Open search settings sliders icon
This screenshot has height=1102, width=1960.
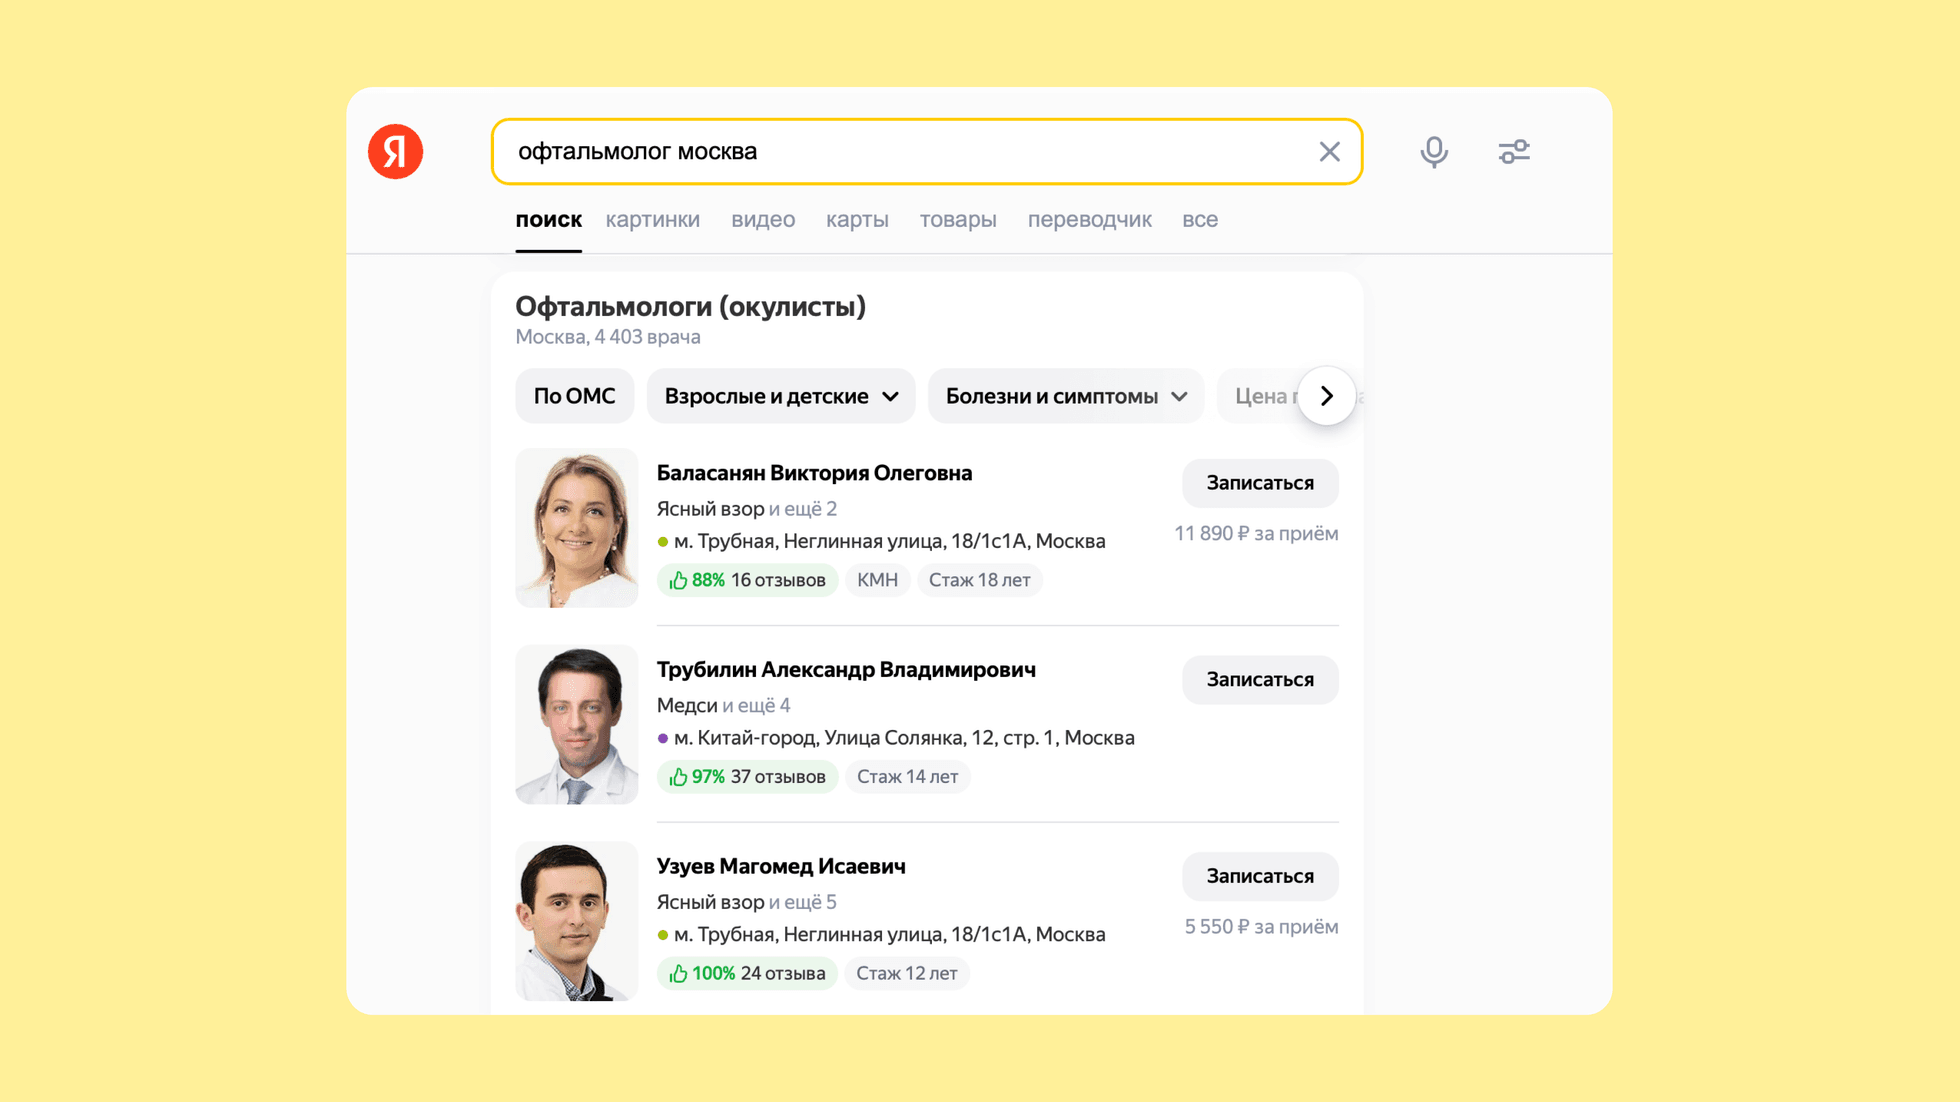(x=1514, y=152)
